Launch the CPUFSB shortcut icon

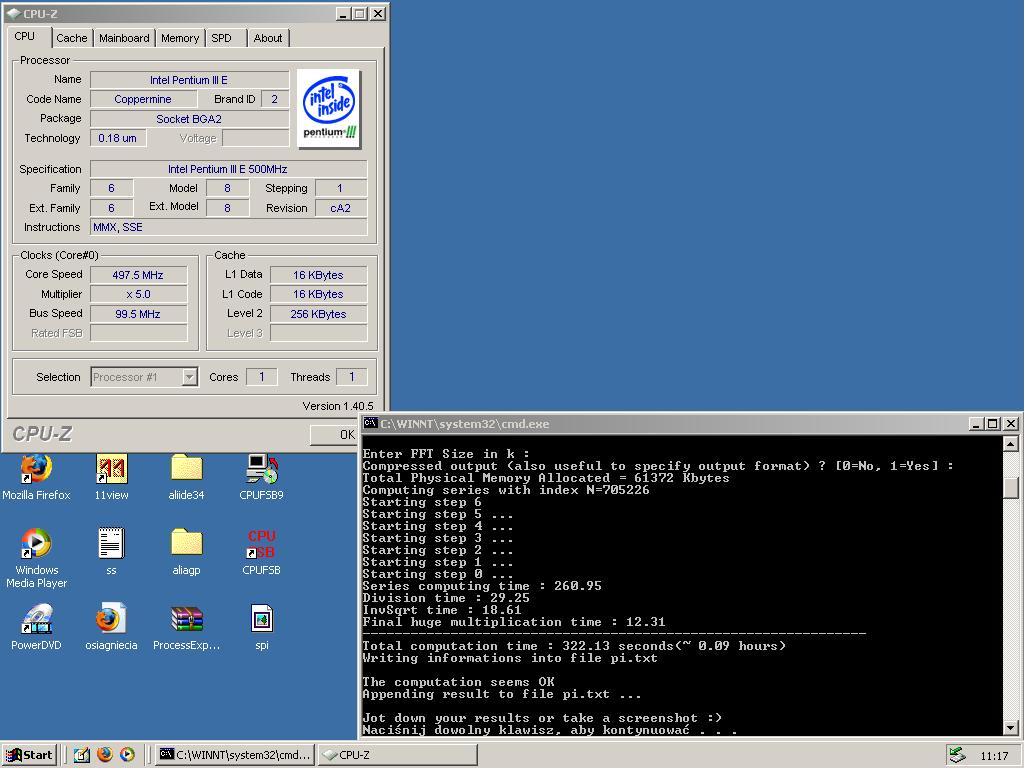click(261, 552)
